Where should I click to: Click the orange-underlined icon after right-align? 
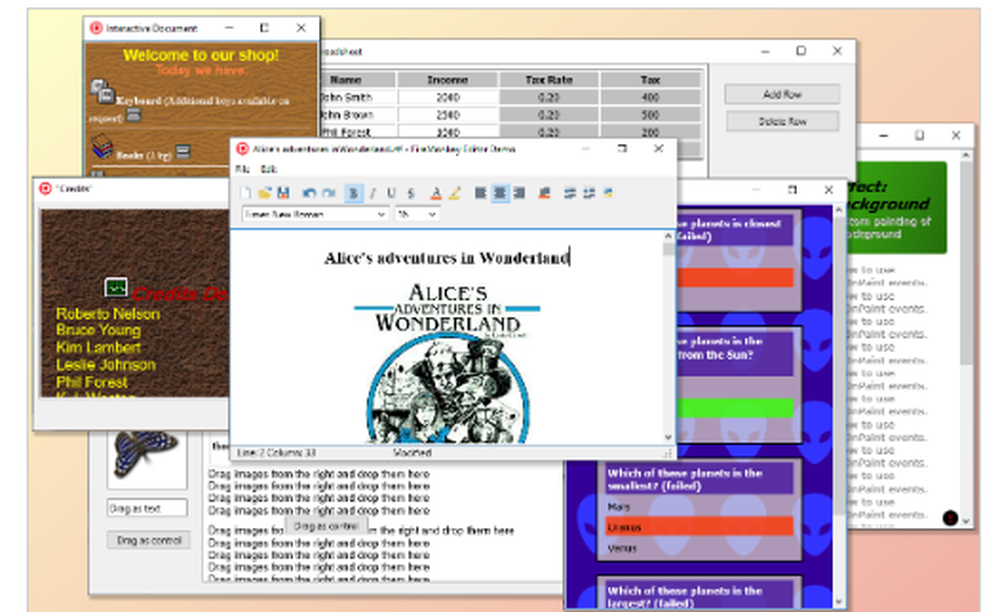coord(544,193)
